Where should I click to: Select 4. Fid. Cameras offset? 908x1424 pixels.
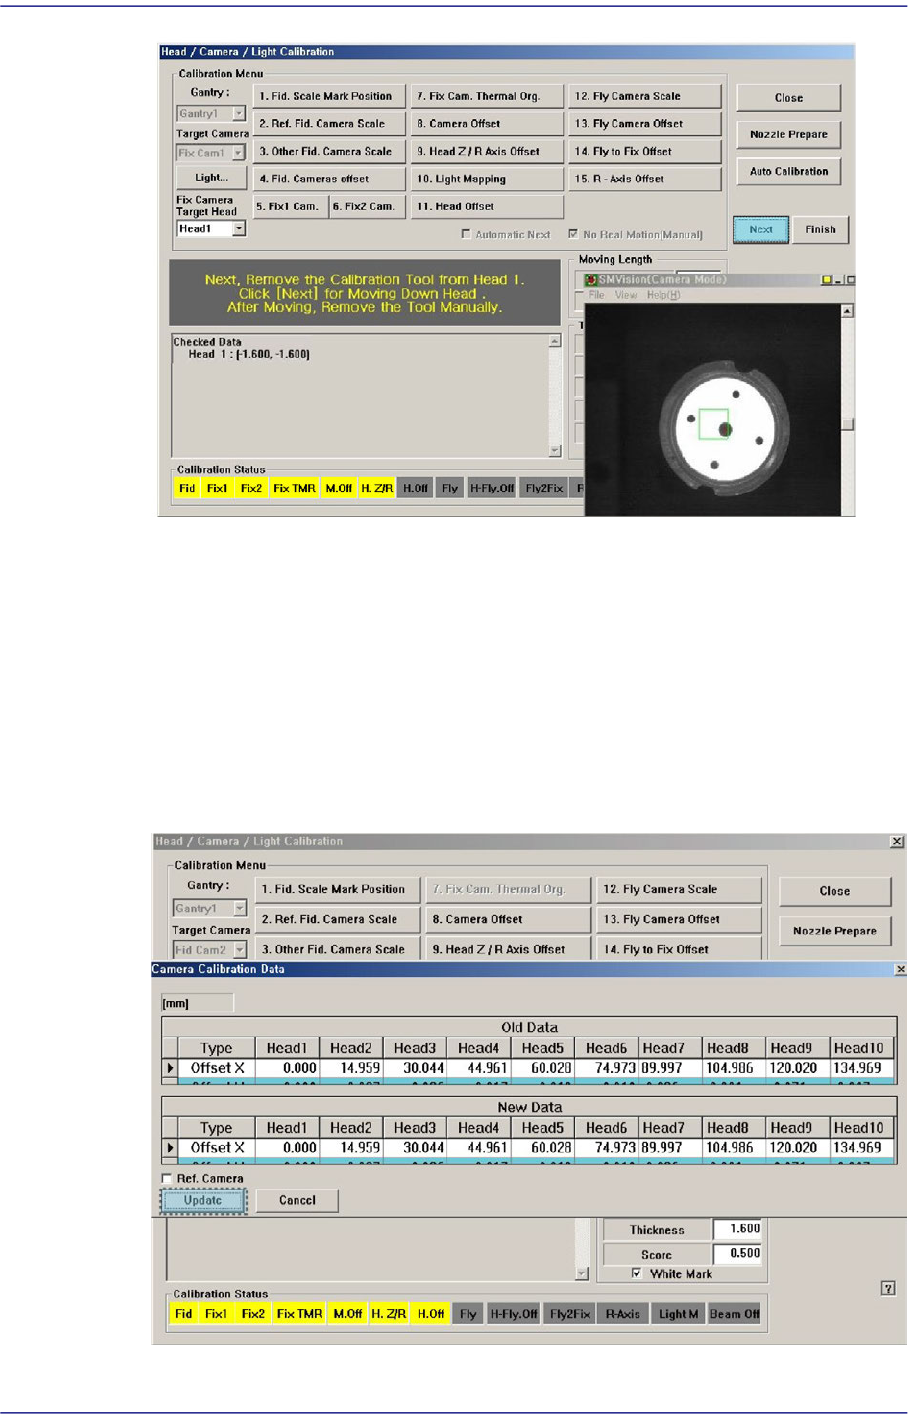tap(329, 179)
